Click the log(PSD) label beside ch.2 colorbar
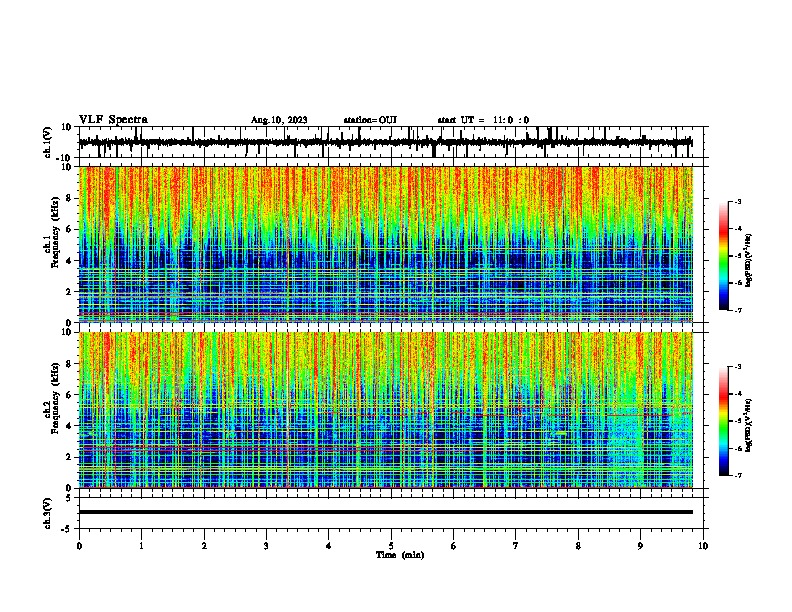792x612 pixels. coord(749,425)
